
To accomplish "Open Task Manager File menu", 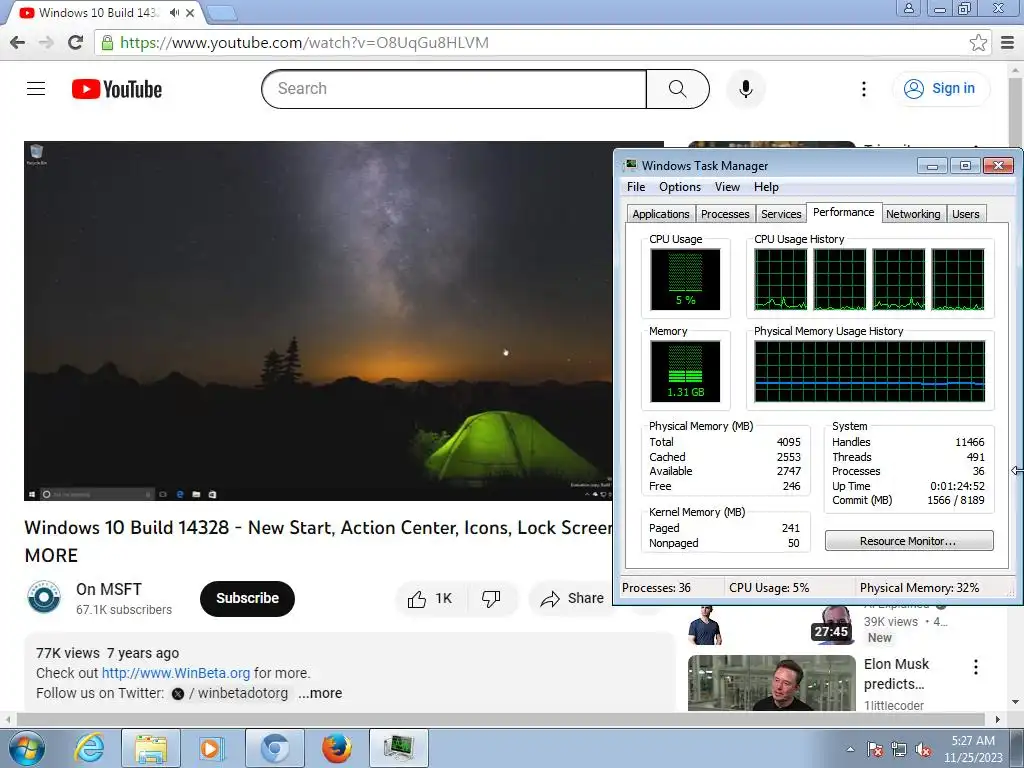I will pos(636,187).
